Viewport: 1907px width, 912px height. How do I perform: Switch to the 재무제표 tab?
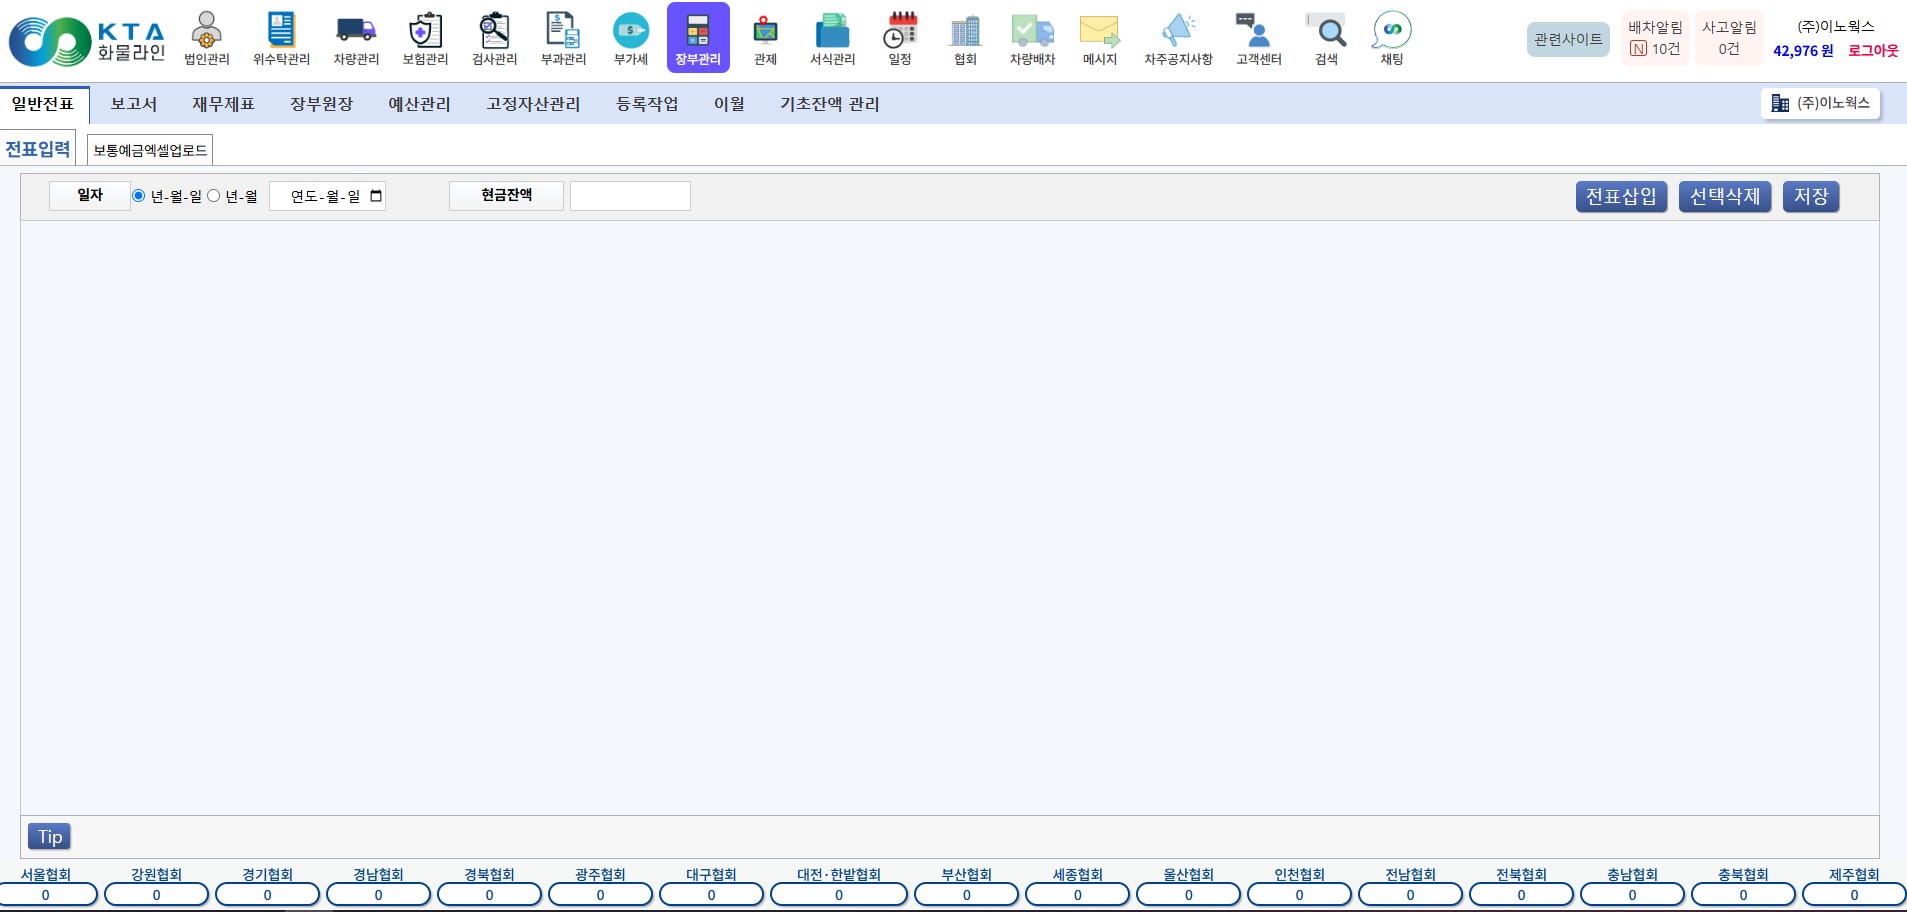223,104
